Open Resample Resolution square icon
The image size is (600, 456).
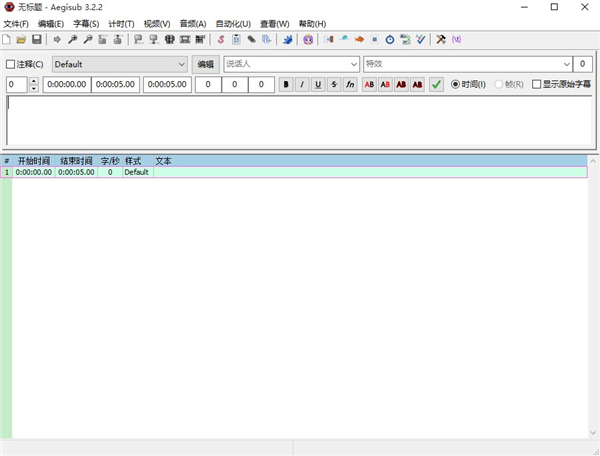point(375,39)
